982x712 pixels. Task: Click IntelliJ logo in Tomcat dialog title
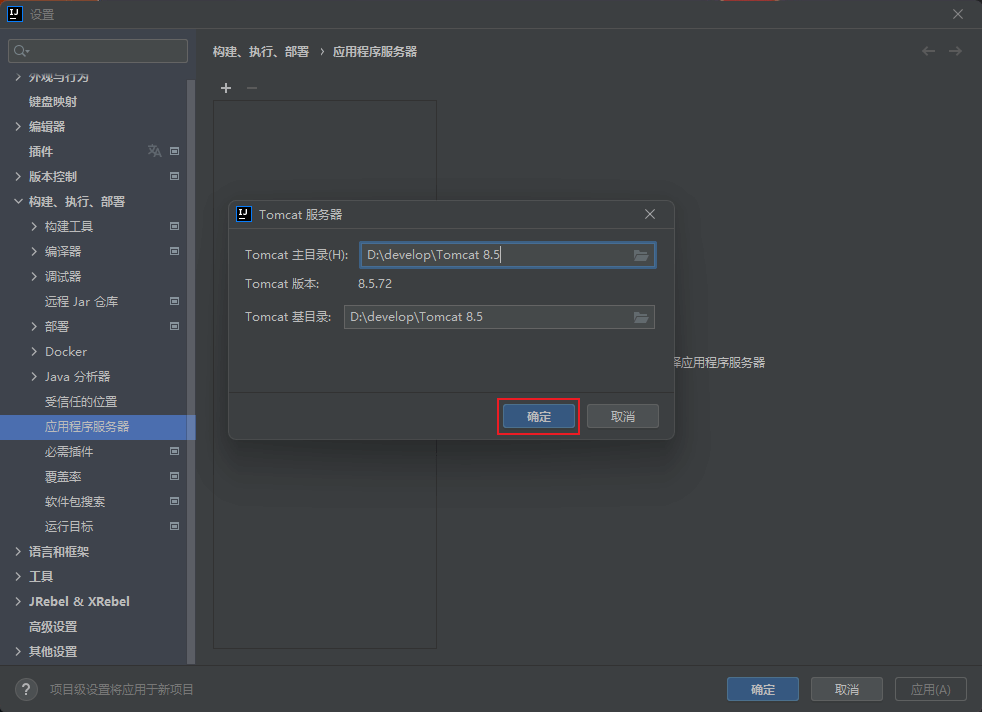tap(244, 214)
